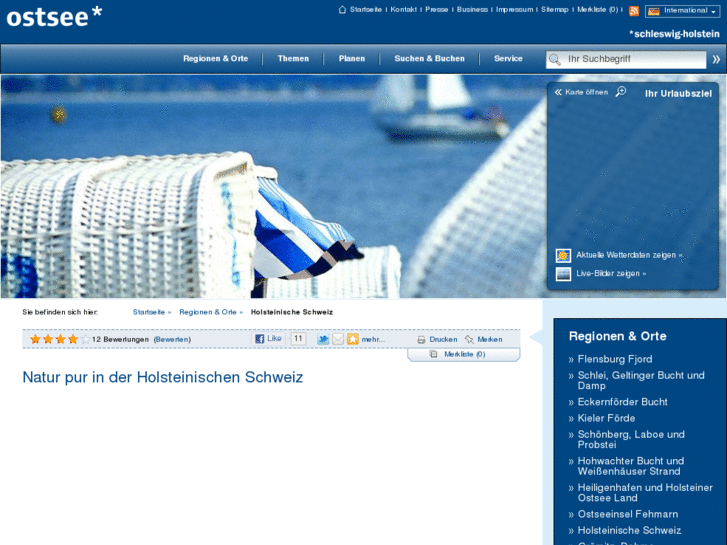Click heading Natur pur in der Holsteinischen Schweiz

coord(163,377)
